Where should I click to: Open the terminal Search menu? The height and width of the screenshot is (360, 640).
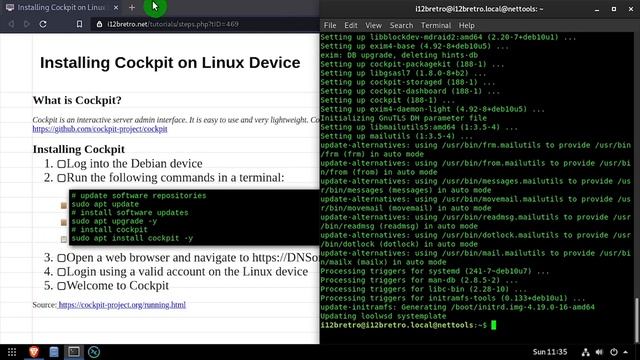[x=401, y=25]
